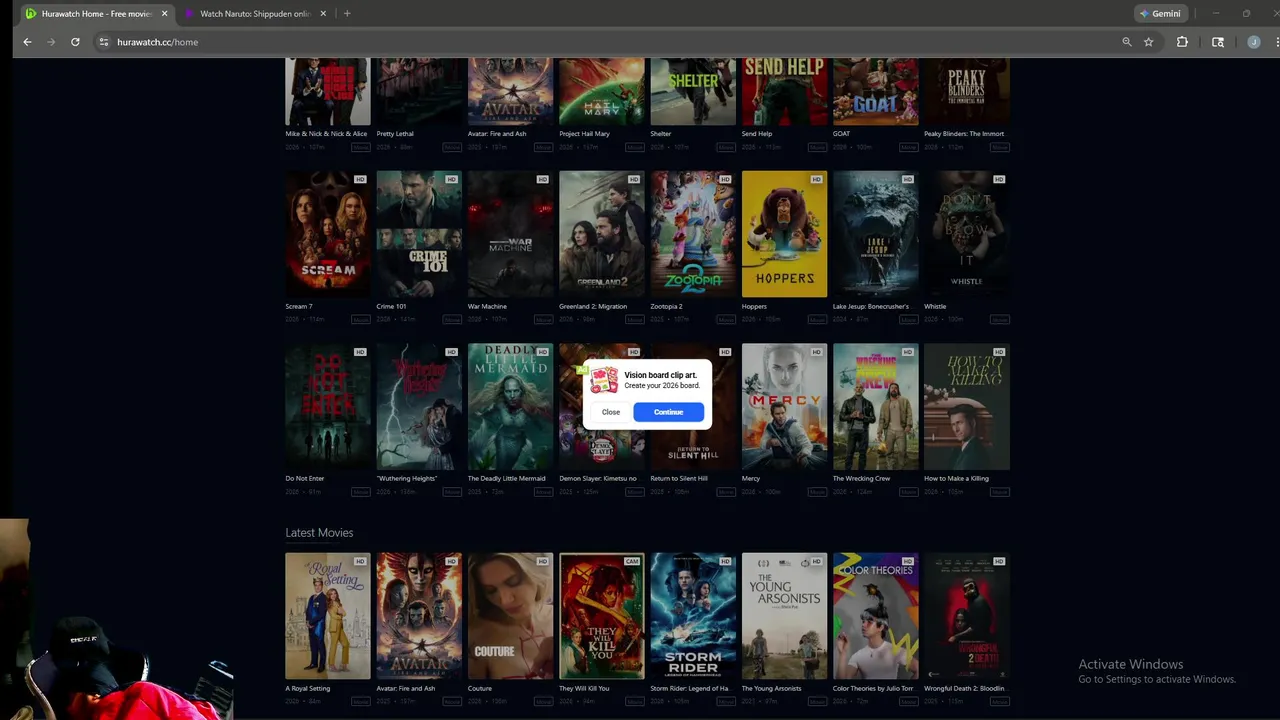This screenshot has height=720, width=1280.
Task: Open the Storm Rider poster
Action: 693,616
